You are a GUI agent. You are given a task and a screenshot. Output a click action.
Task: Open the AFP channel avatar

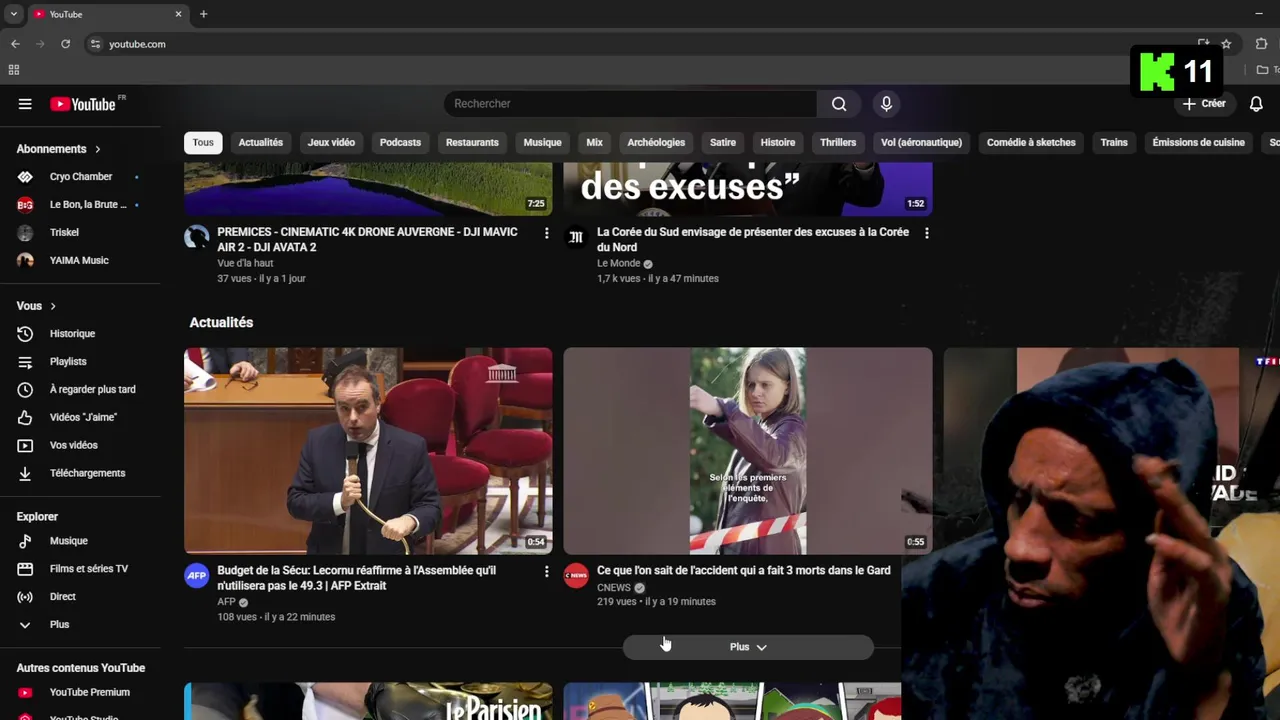[x=197, y=576]
